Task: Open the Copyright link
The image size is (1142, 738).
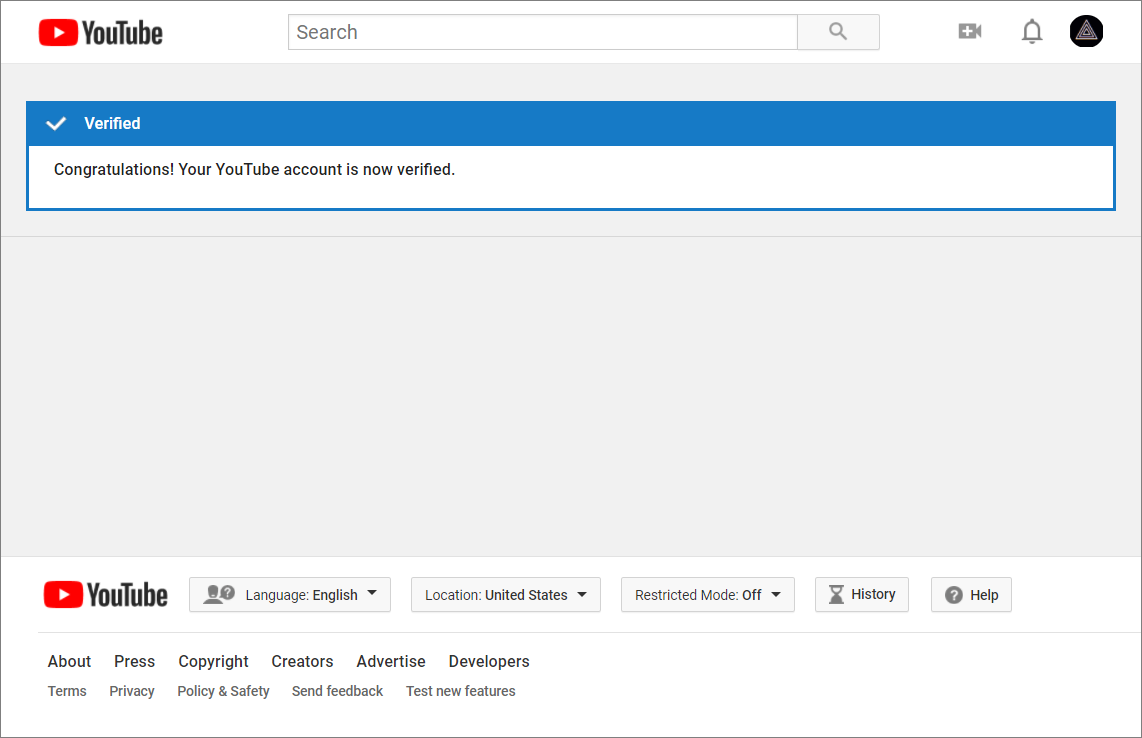Action: 213,661
